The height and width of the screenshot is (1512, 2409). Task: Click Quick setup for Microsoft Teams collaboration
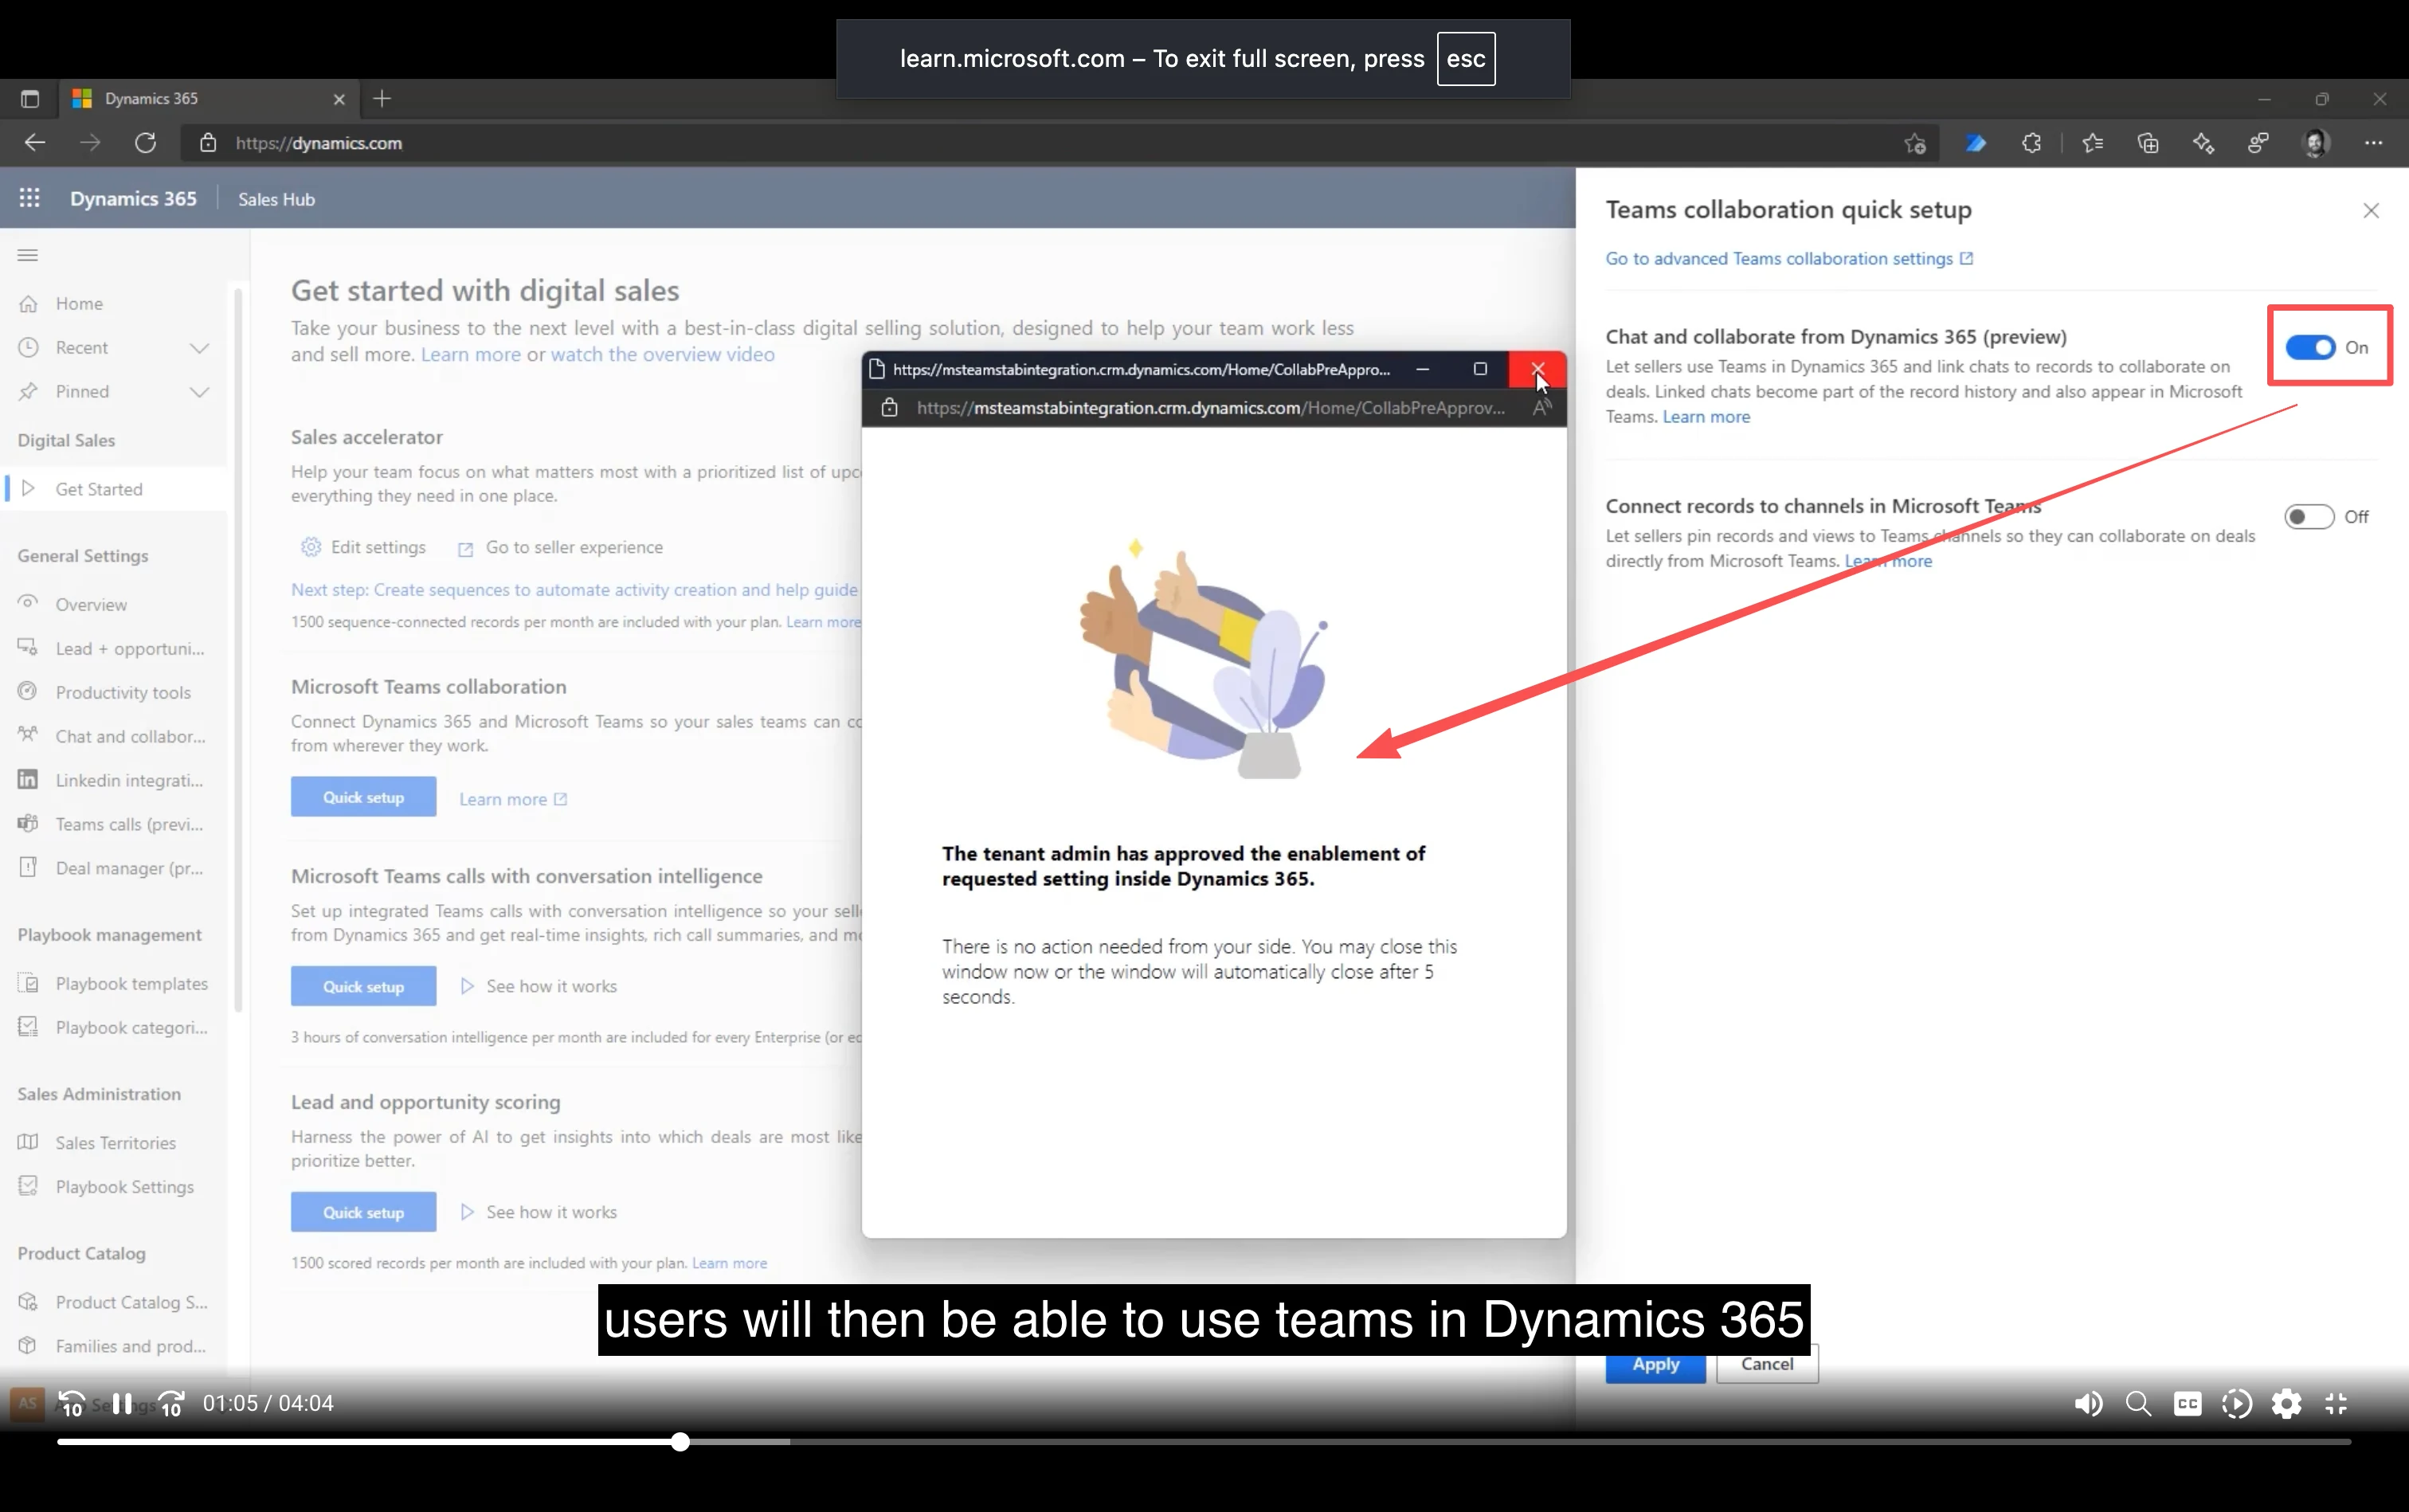tap(363, 797)
